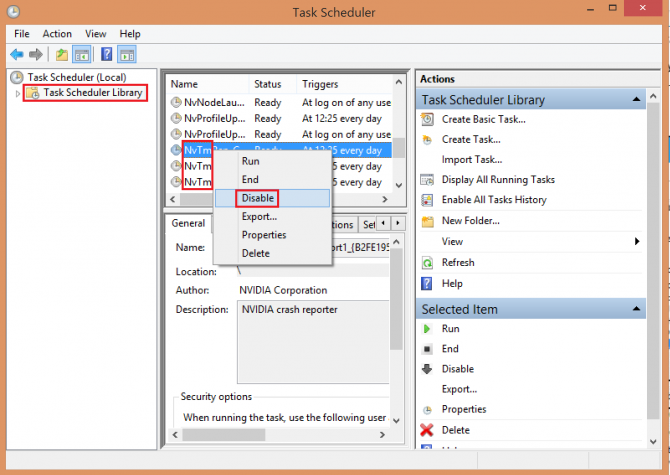Click the Create Task icon in Actions
Viewport: 670px width, 475px height.
[x=427, y=140]
